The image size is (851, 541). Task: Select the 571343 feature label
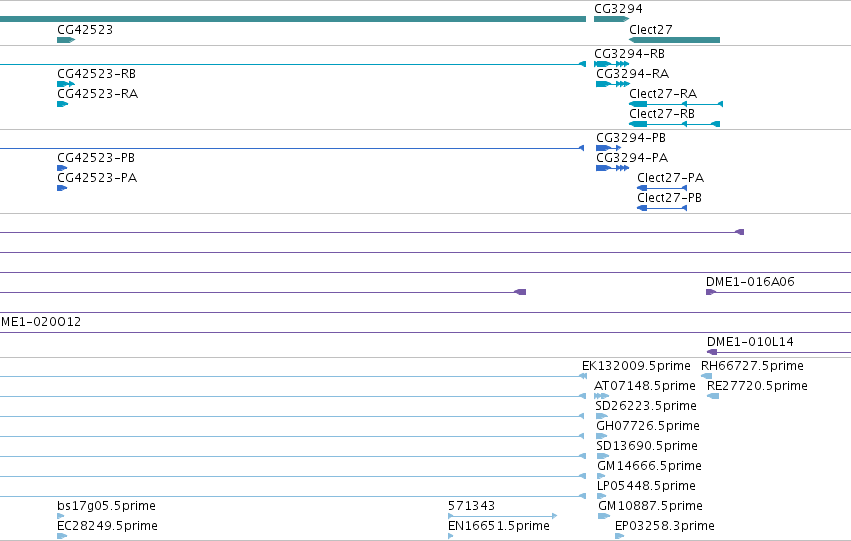coord(472,506)
